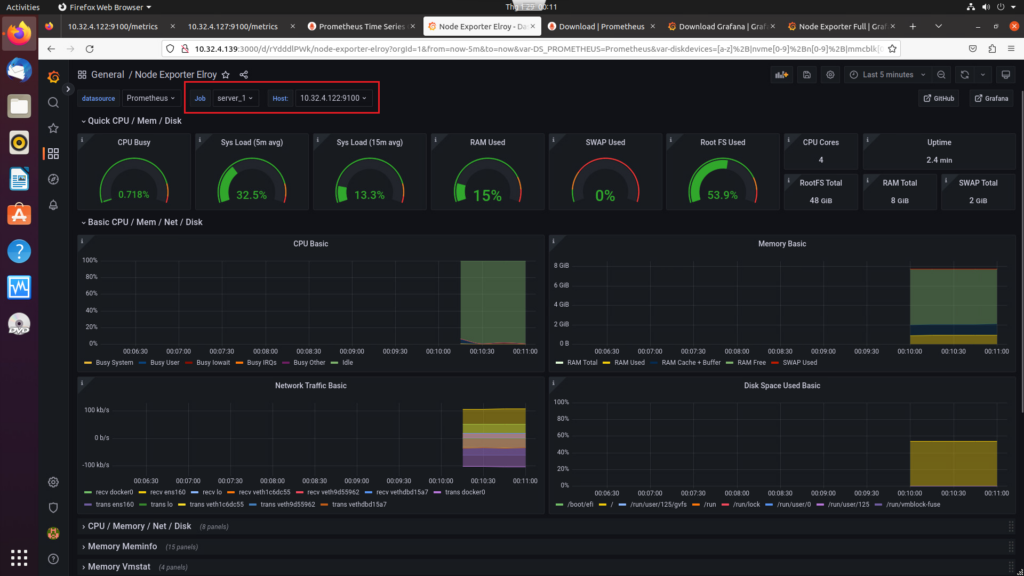Switch to the 10.32.4.127:9100/metrics tab
Viewport: 1024px width, 576px height.
point(232,26)
